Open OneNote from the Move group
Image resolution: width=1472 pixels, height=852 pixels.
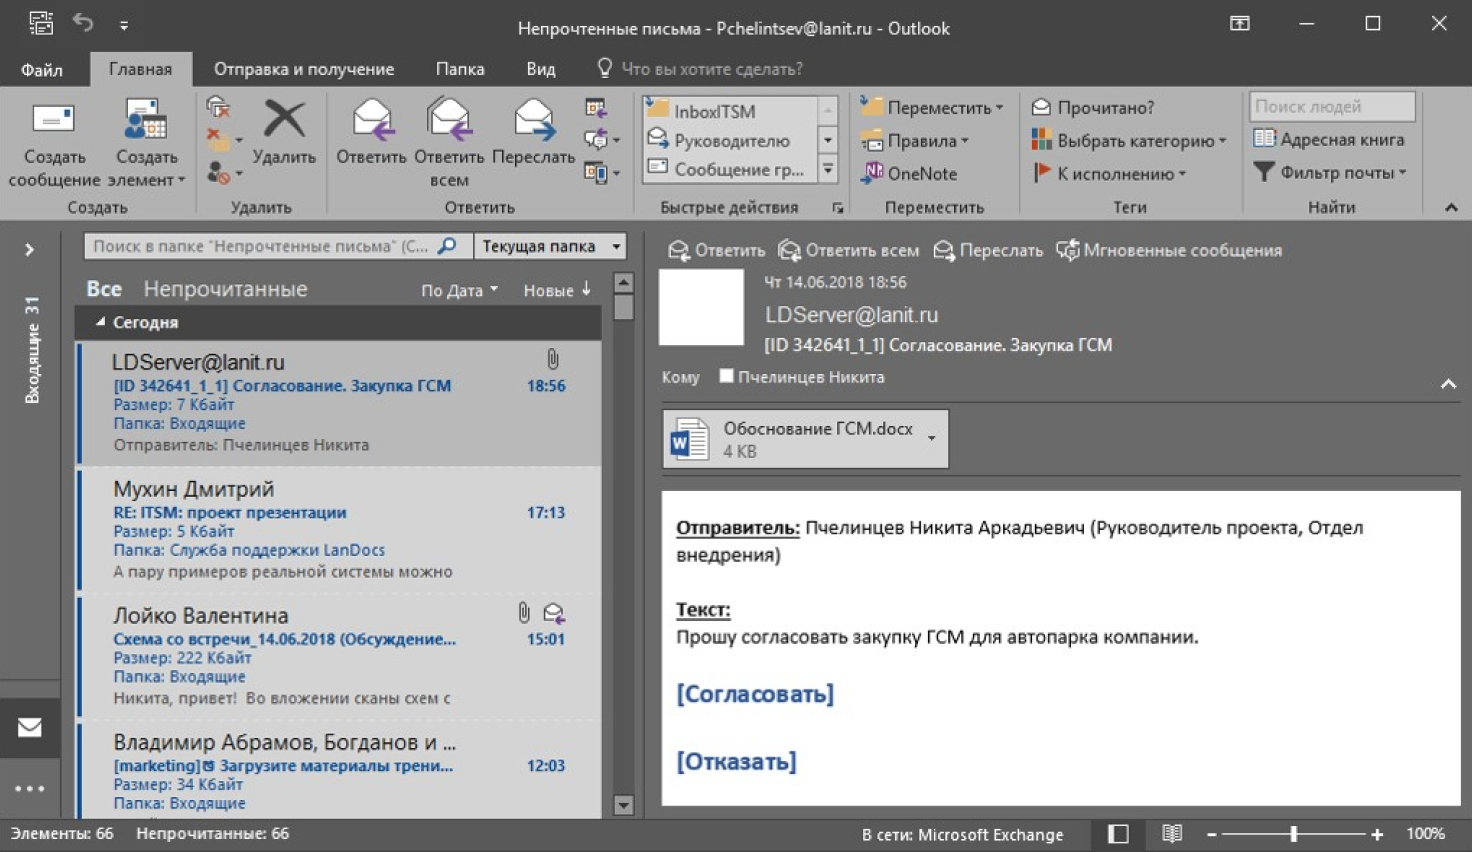910,173
